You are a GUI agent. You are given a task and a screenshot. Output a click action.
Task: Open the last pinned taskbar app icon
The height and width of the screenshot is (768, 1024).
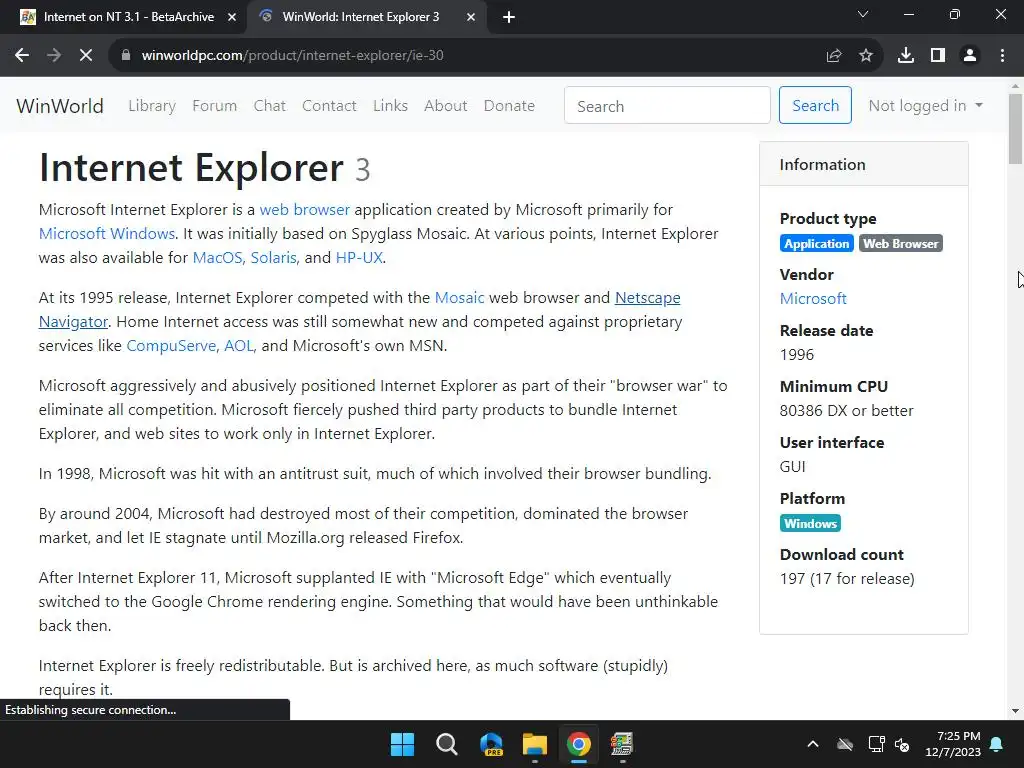[x=622, y=744]
